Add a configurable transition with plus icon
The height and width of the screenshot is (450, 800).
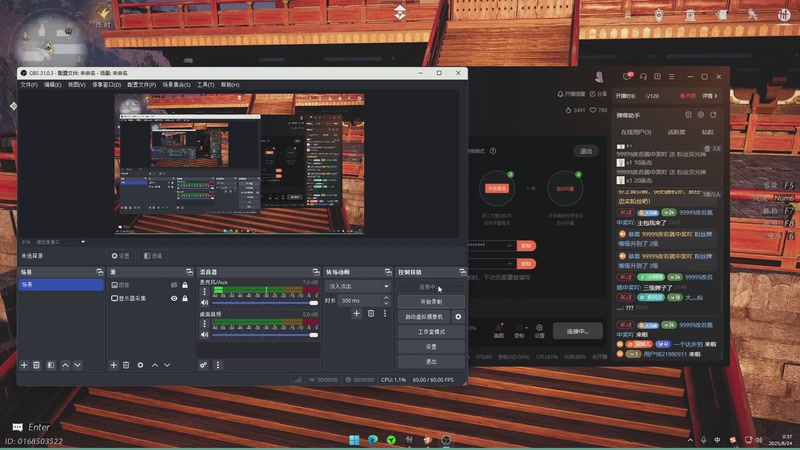click(357, 313)
